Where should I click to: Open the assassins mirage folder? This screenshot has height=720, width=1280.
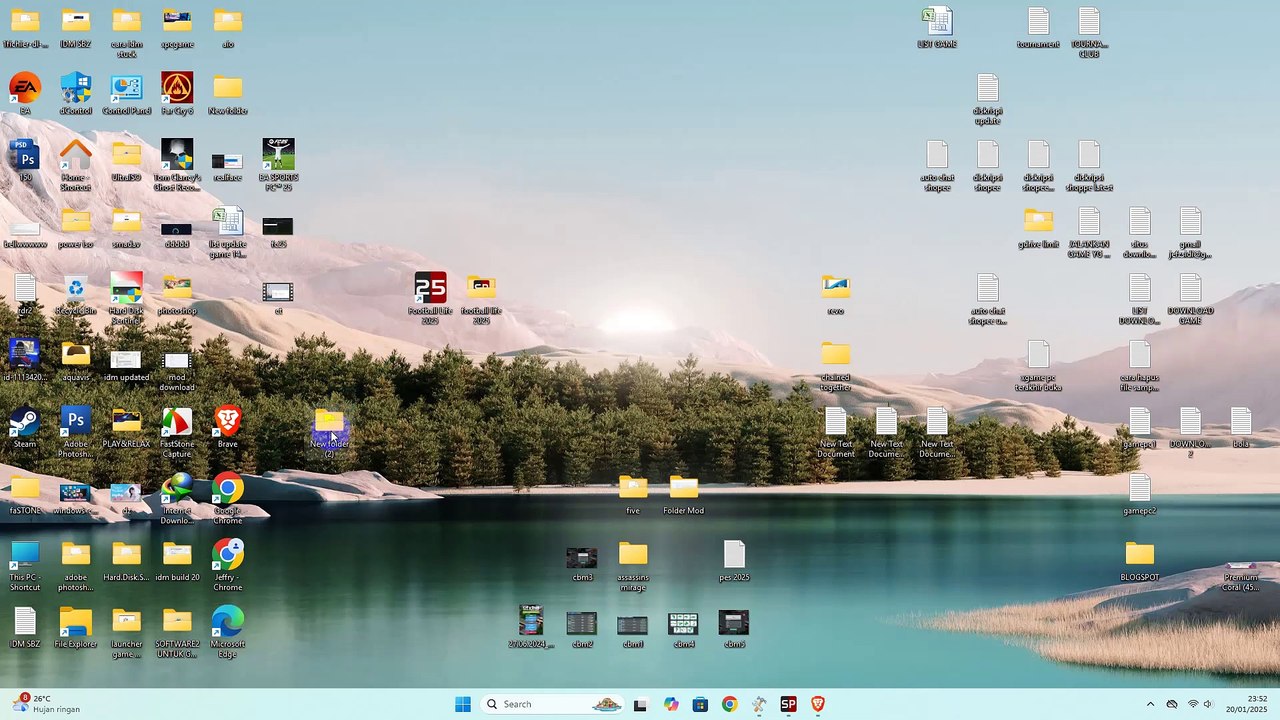tap(633, 555)
